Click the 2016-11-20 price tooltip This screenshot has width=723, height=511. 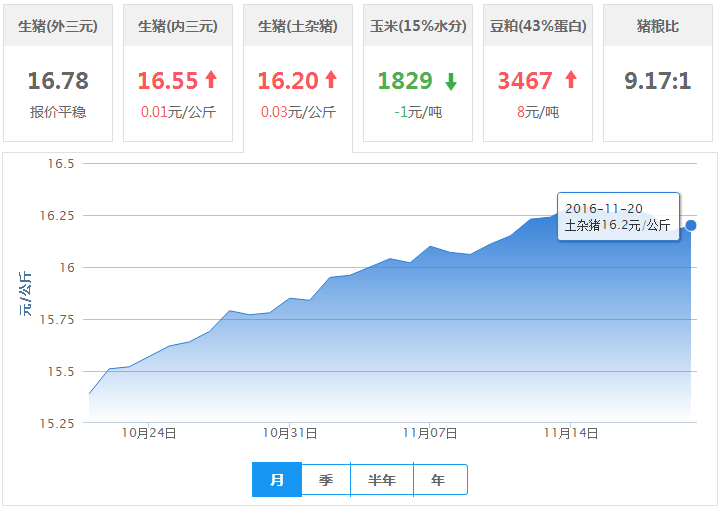point(618,216)
